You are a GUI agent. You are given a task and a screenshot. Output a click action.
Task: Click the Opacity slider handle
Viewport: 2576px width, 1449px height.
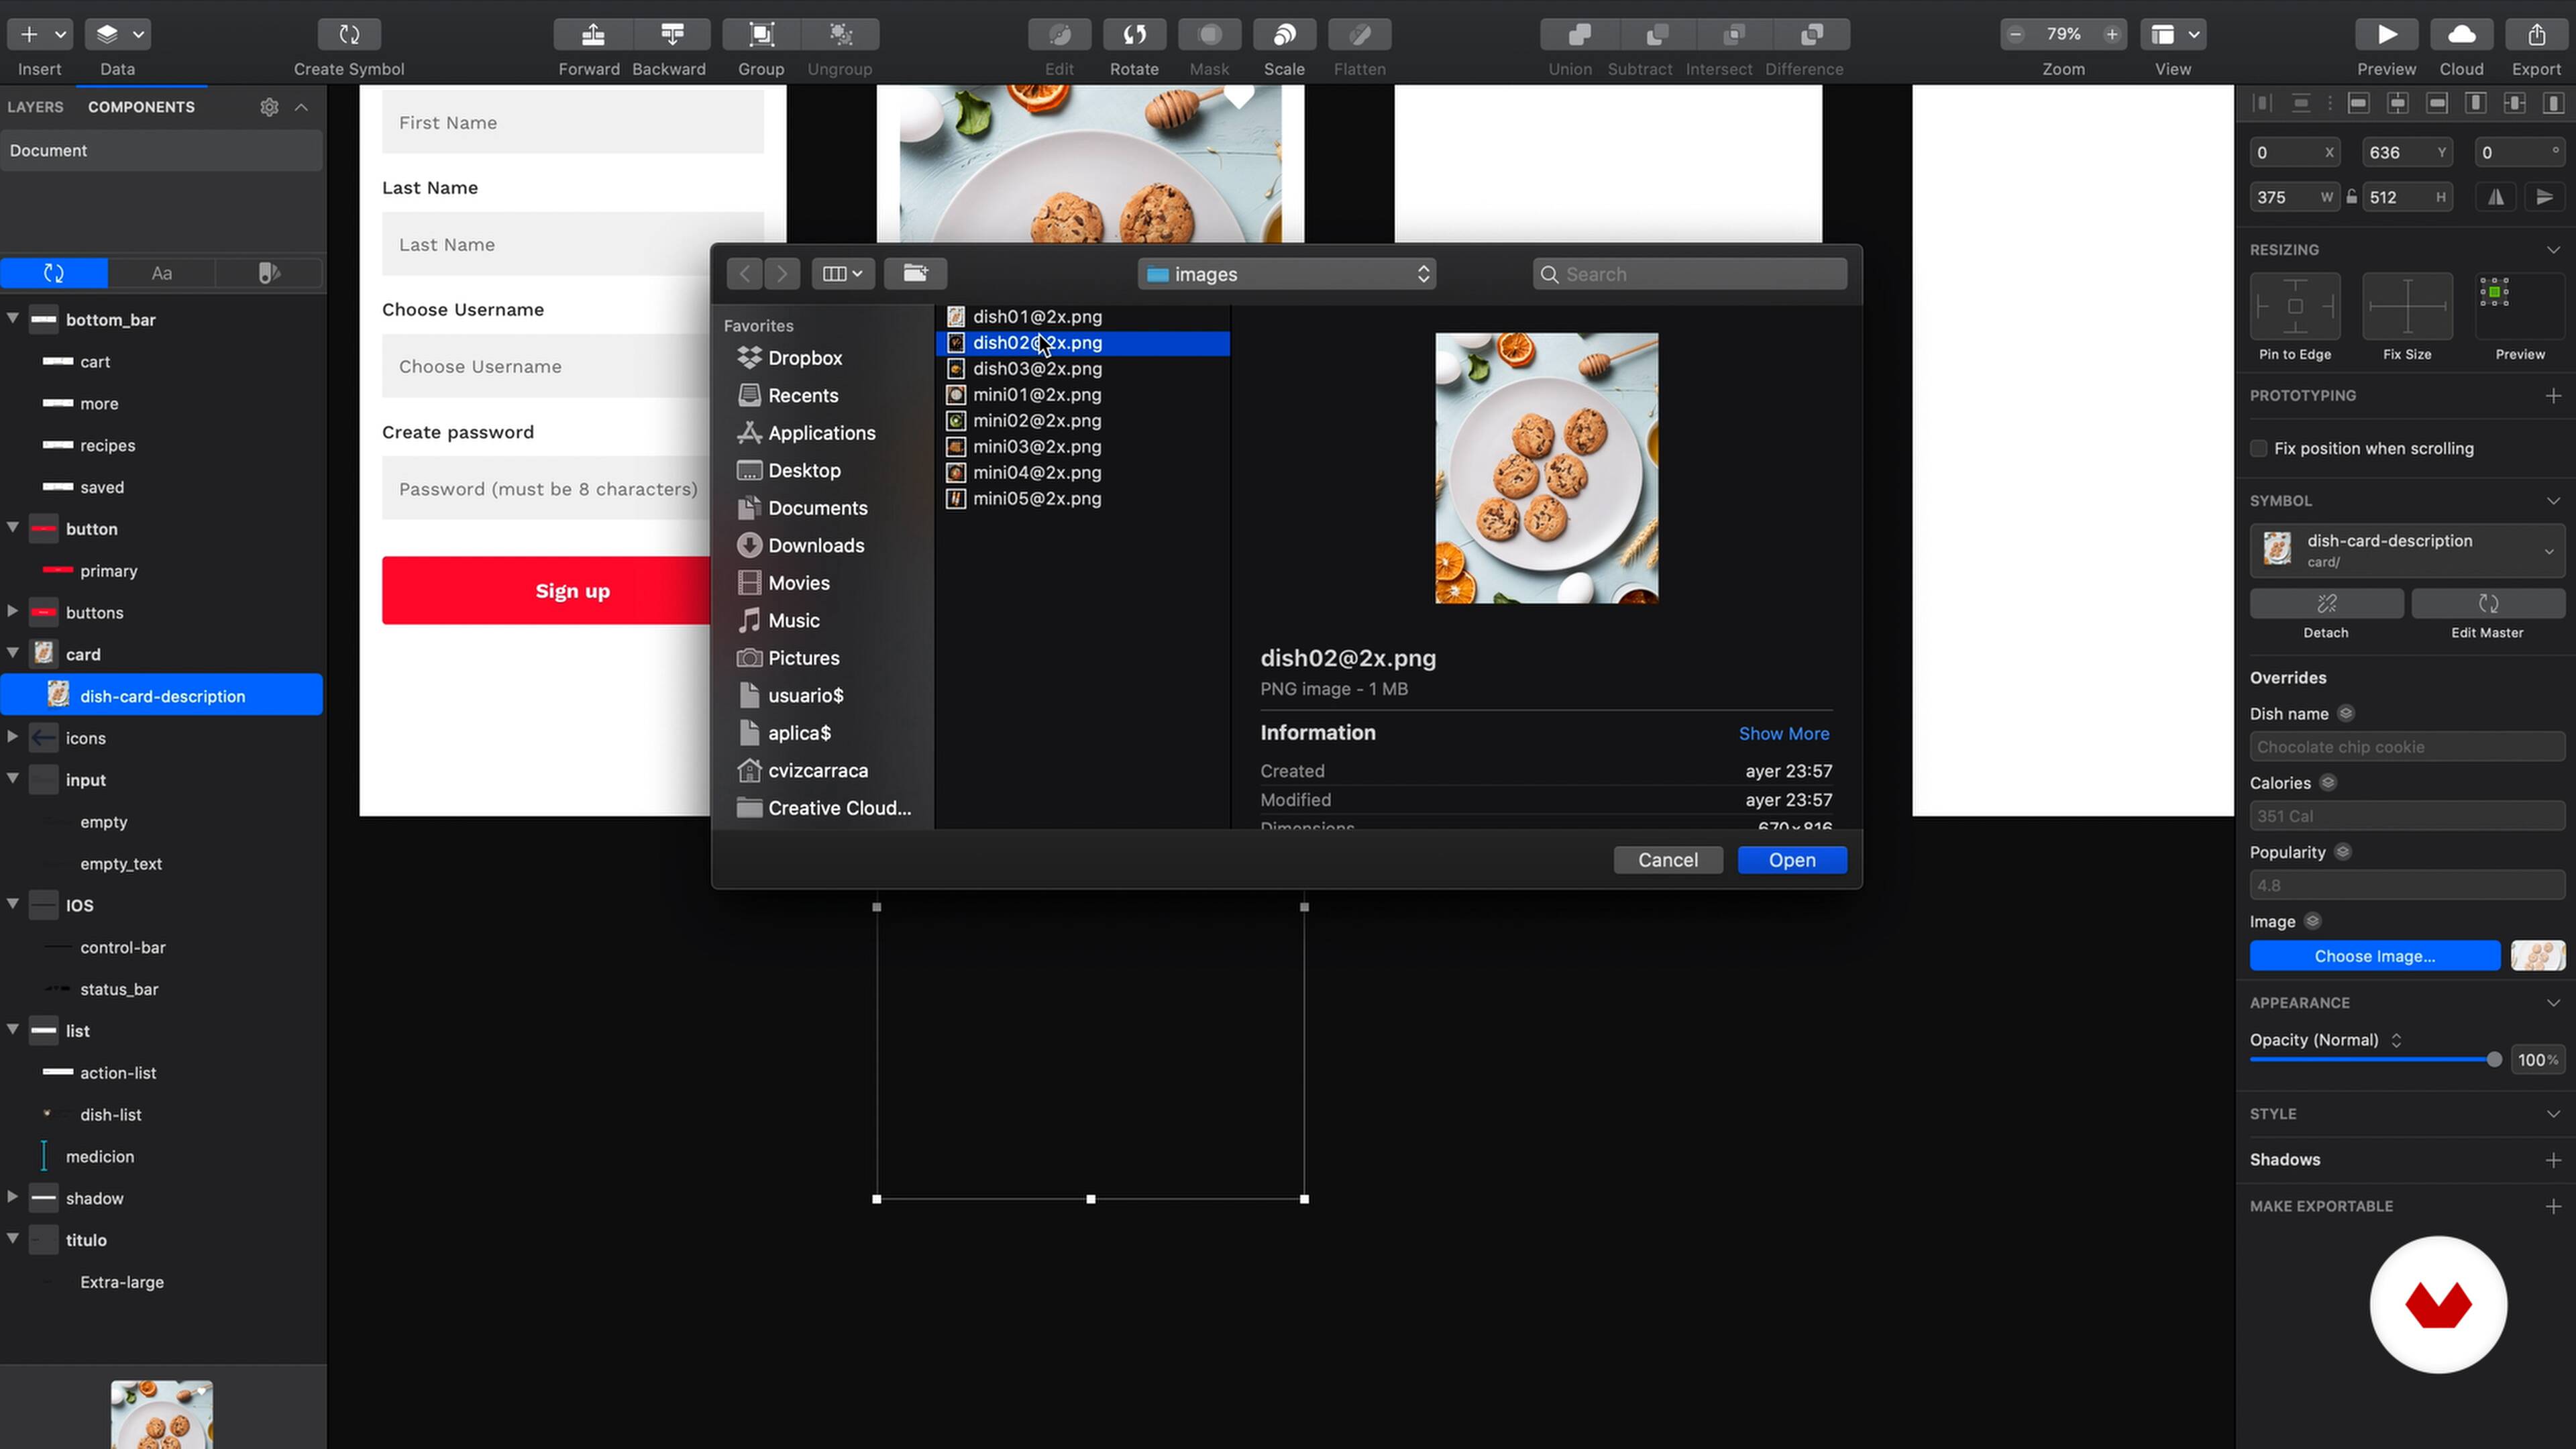pyautogui.click(x=2493, y=1059)
